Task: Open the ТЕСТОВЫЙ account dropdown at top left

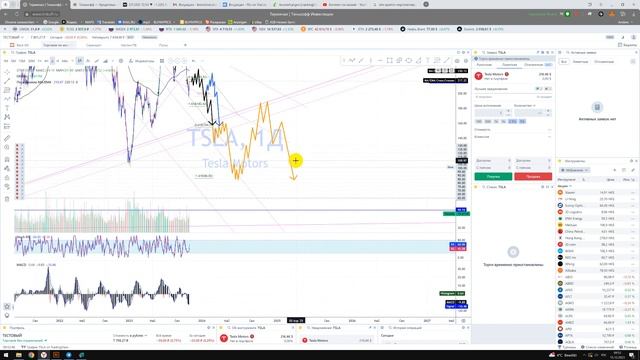Action: click(13, 37)
